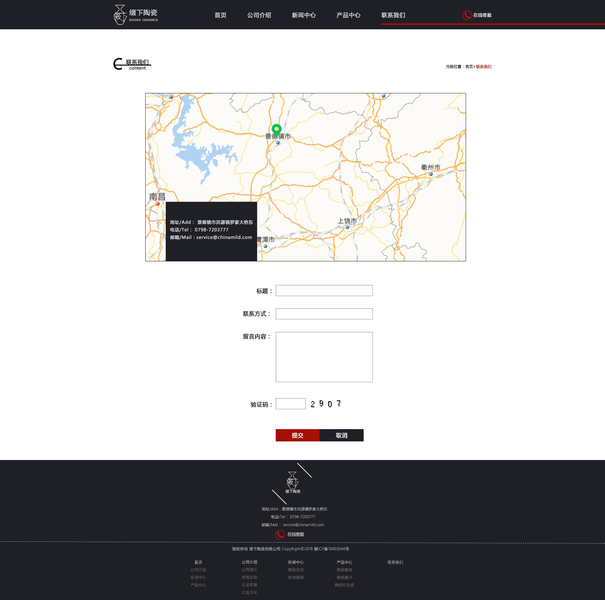The height and width of the screenshot is (600, 605).
Task: Open 新闻中心 in the top navigation
Action: (304, 15)
